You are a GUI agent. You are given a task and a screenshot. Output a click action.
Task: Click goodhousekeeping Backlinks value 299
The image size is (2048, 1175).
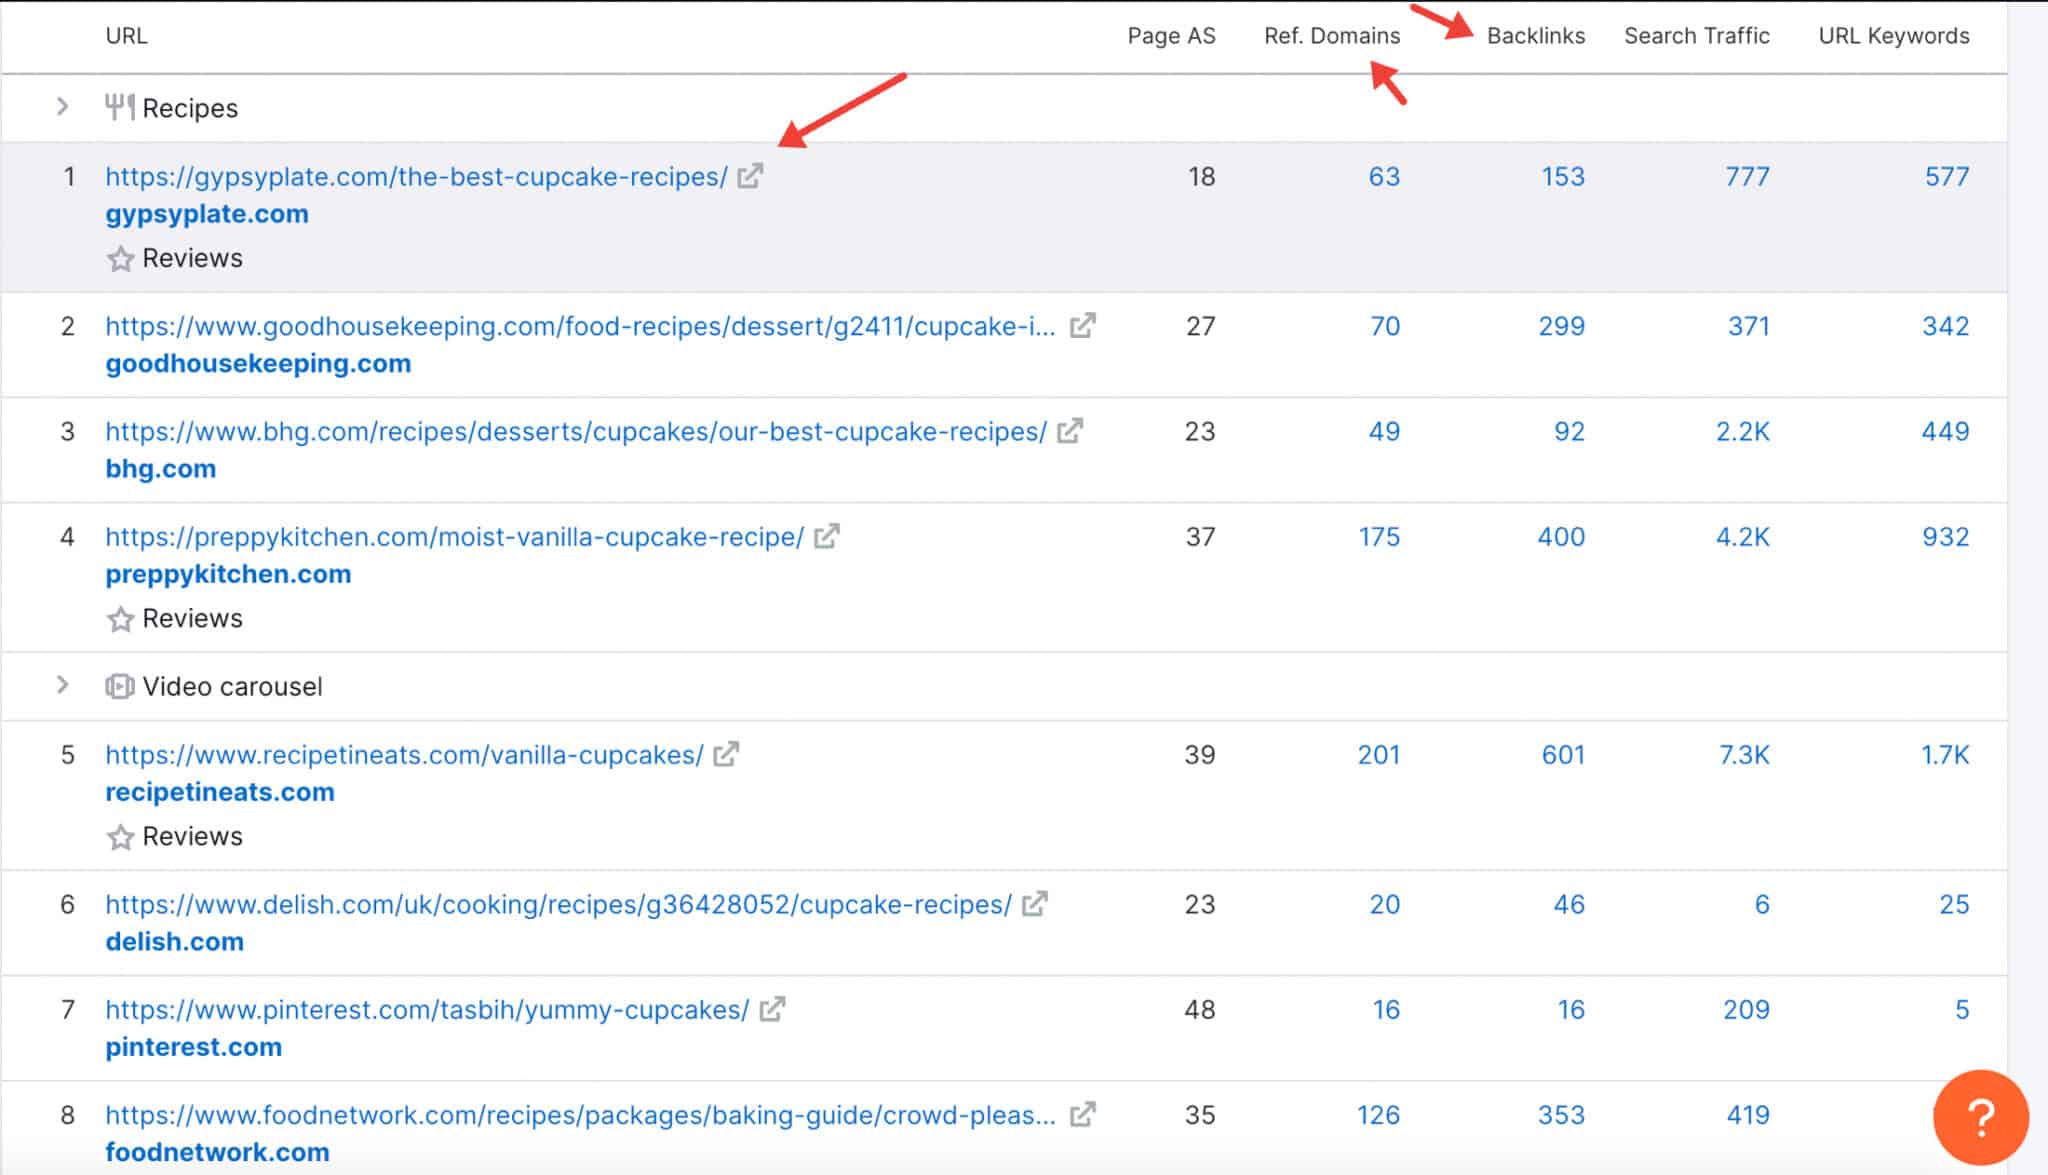point(1561,327)
